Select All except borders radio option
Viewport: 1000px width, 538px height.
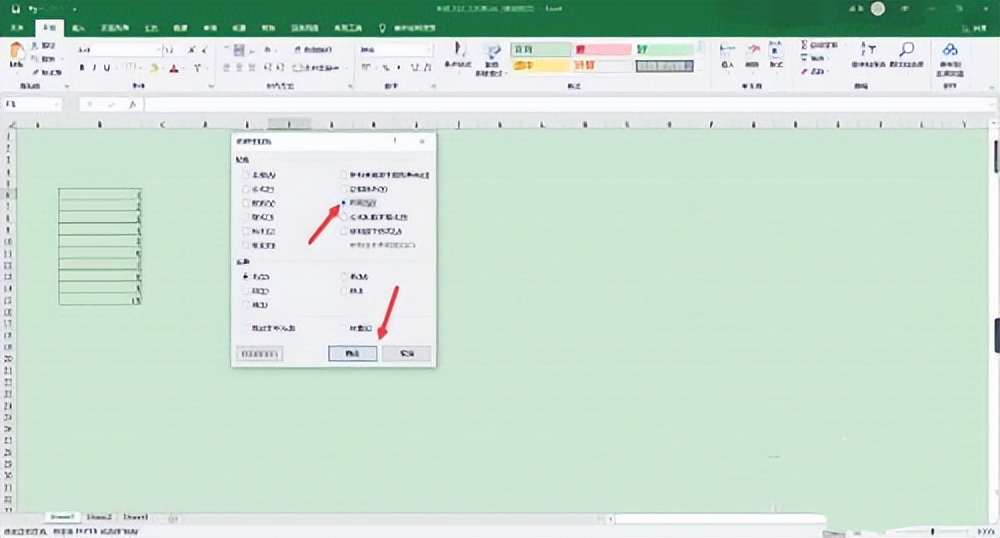pyautogui.click(x=344, y=189)
